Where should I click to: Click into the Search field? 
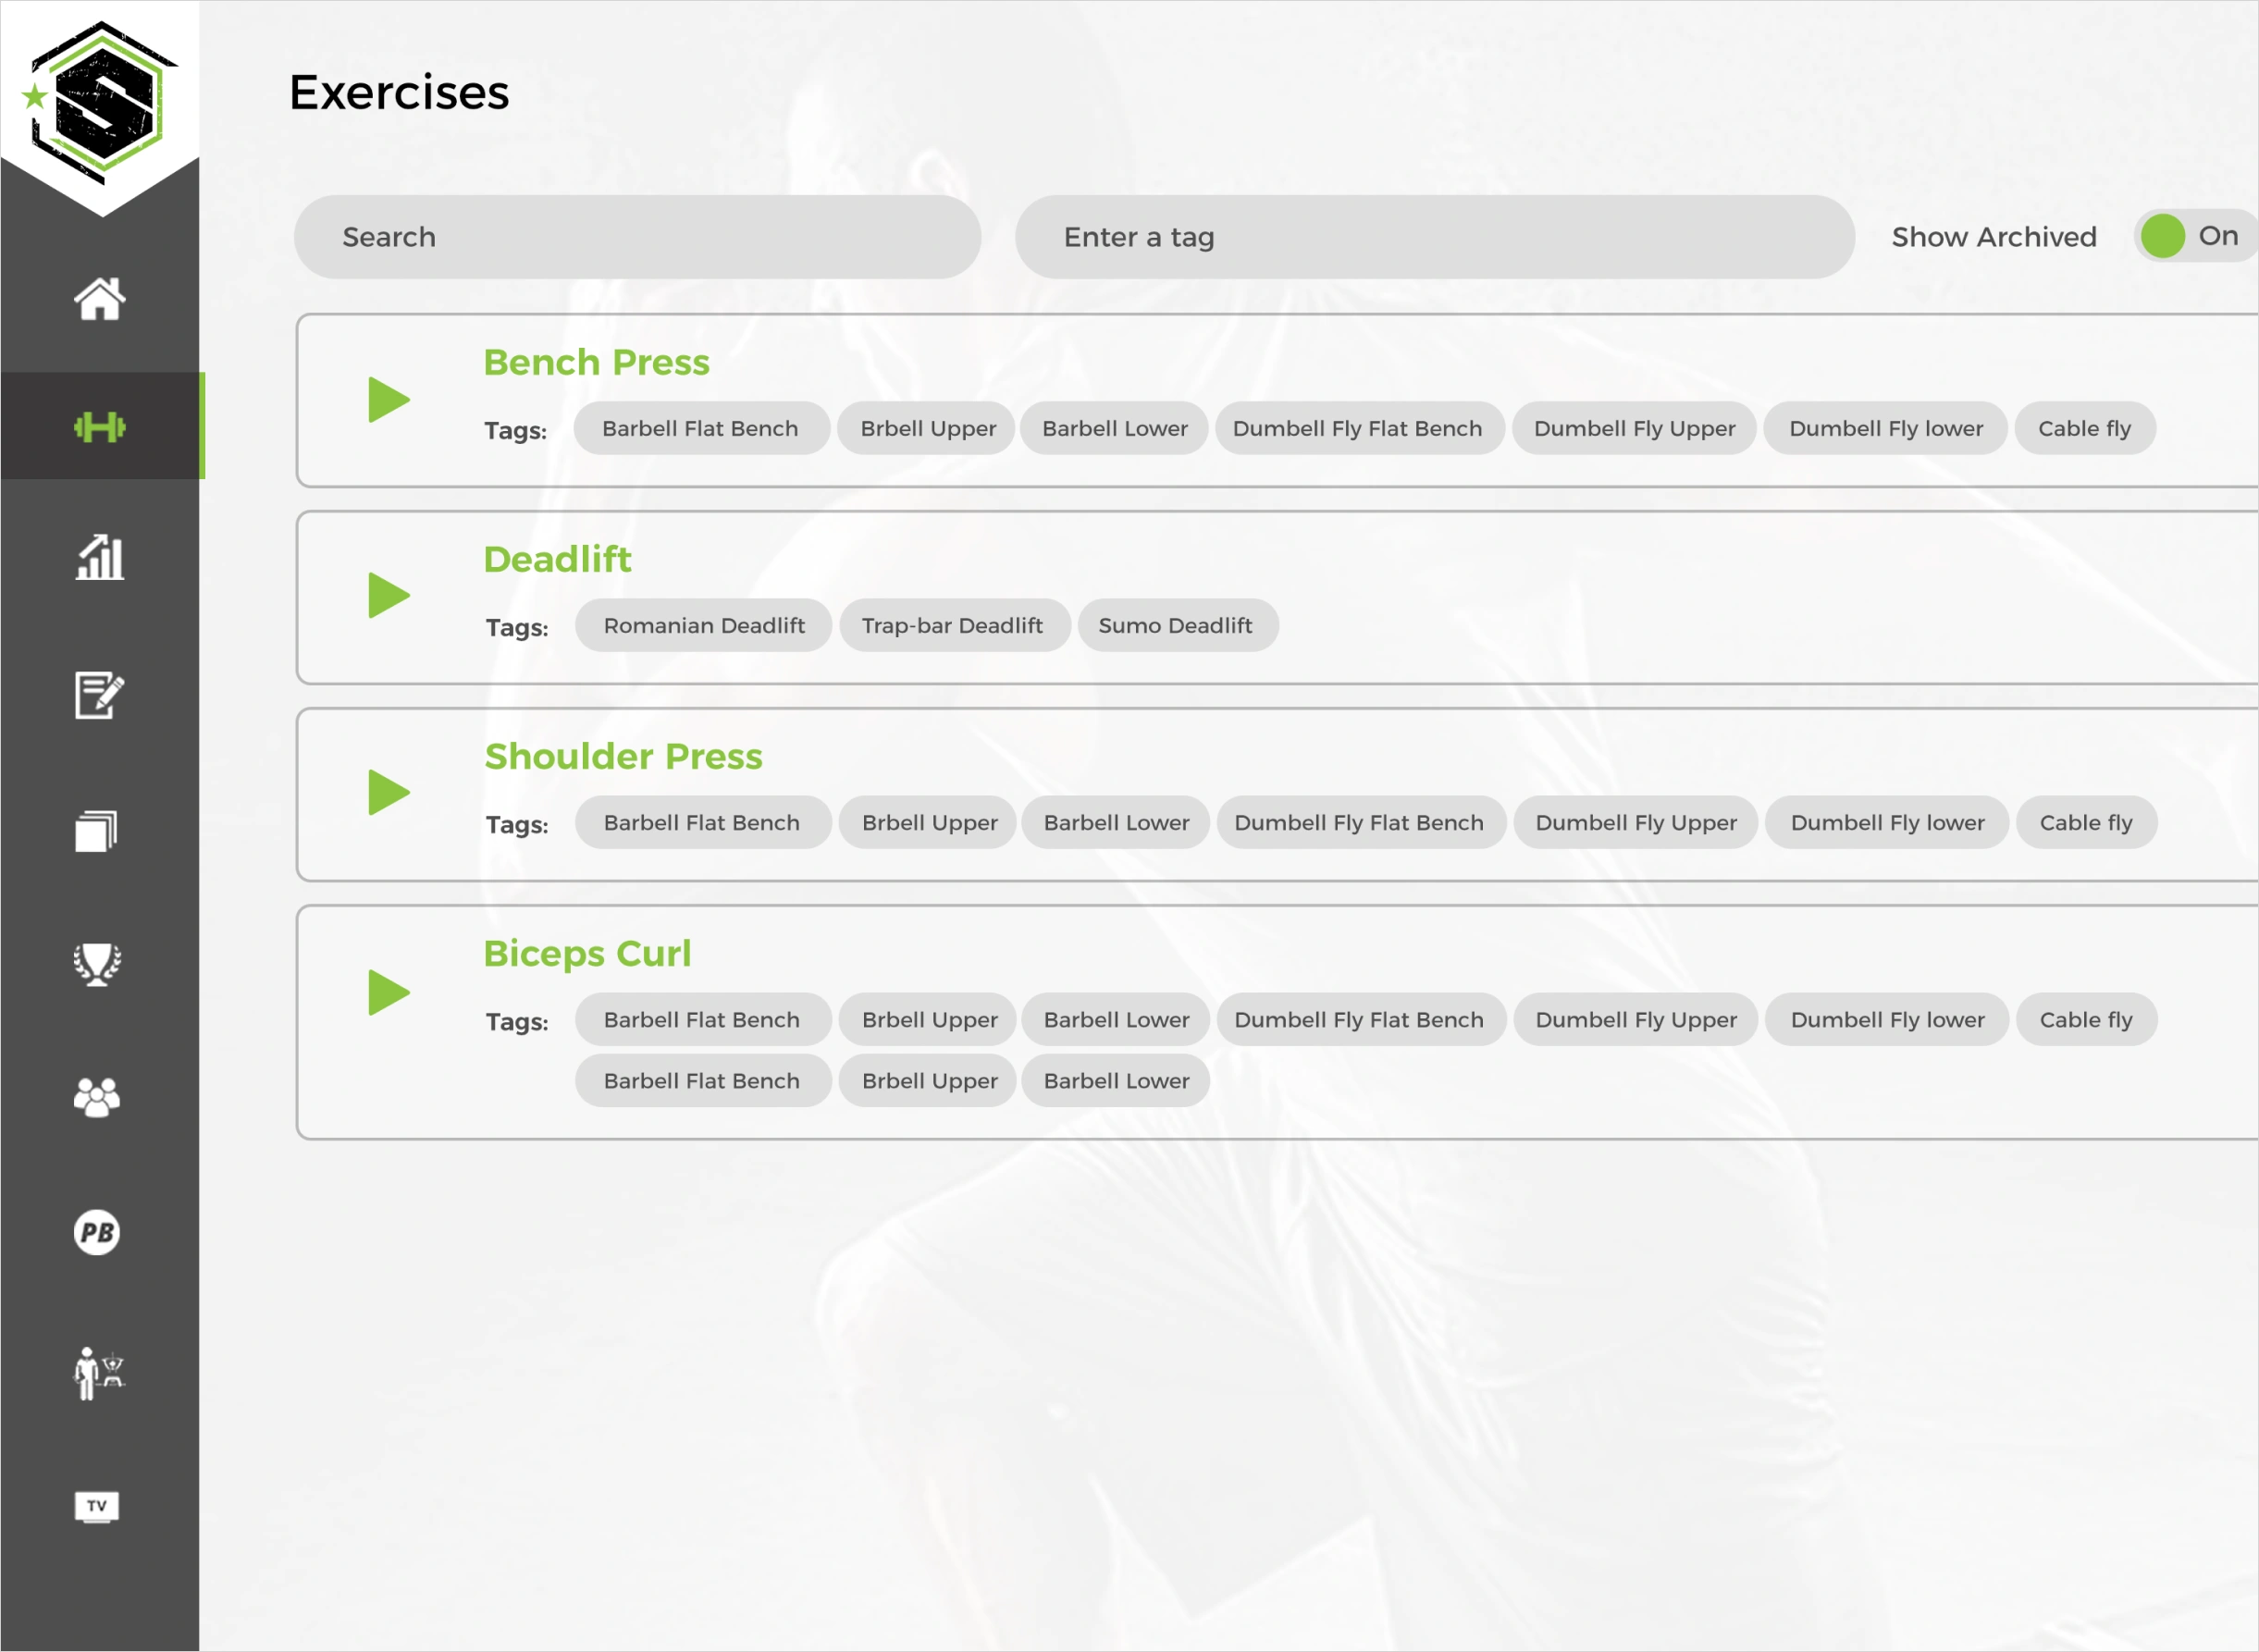tap(637, 237)
